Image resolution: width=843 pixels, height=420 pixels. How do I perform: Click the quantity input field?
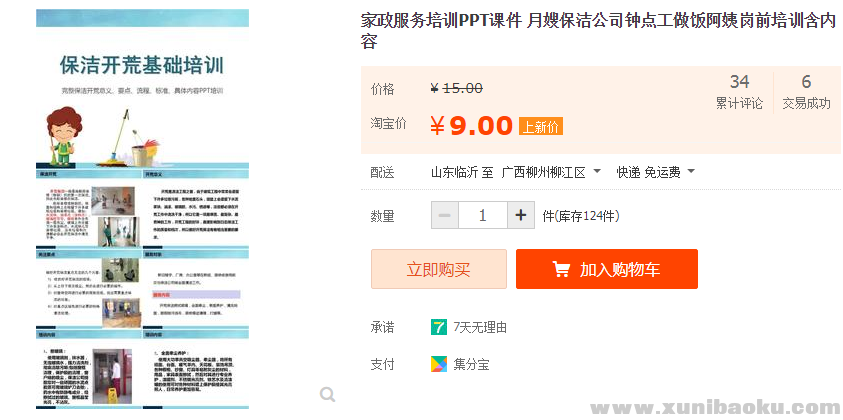[x=483, y=215]
